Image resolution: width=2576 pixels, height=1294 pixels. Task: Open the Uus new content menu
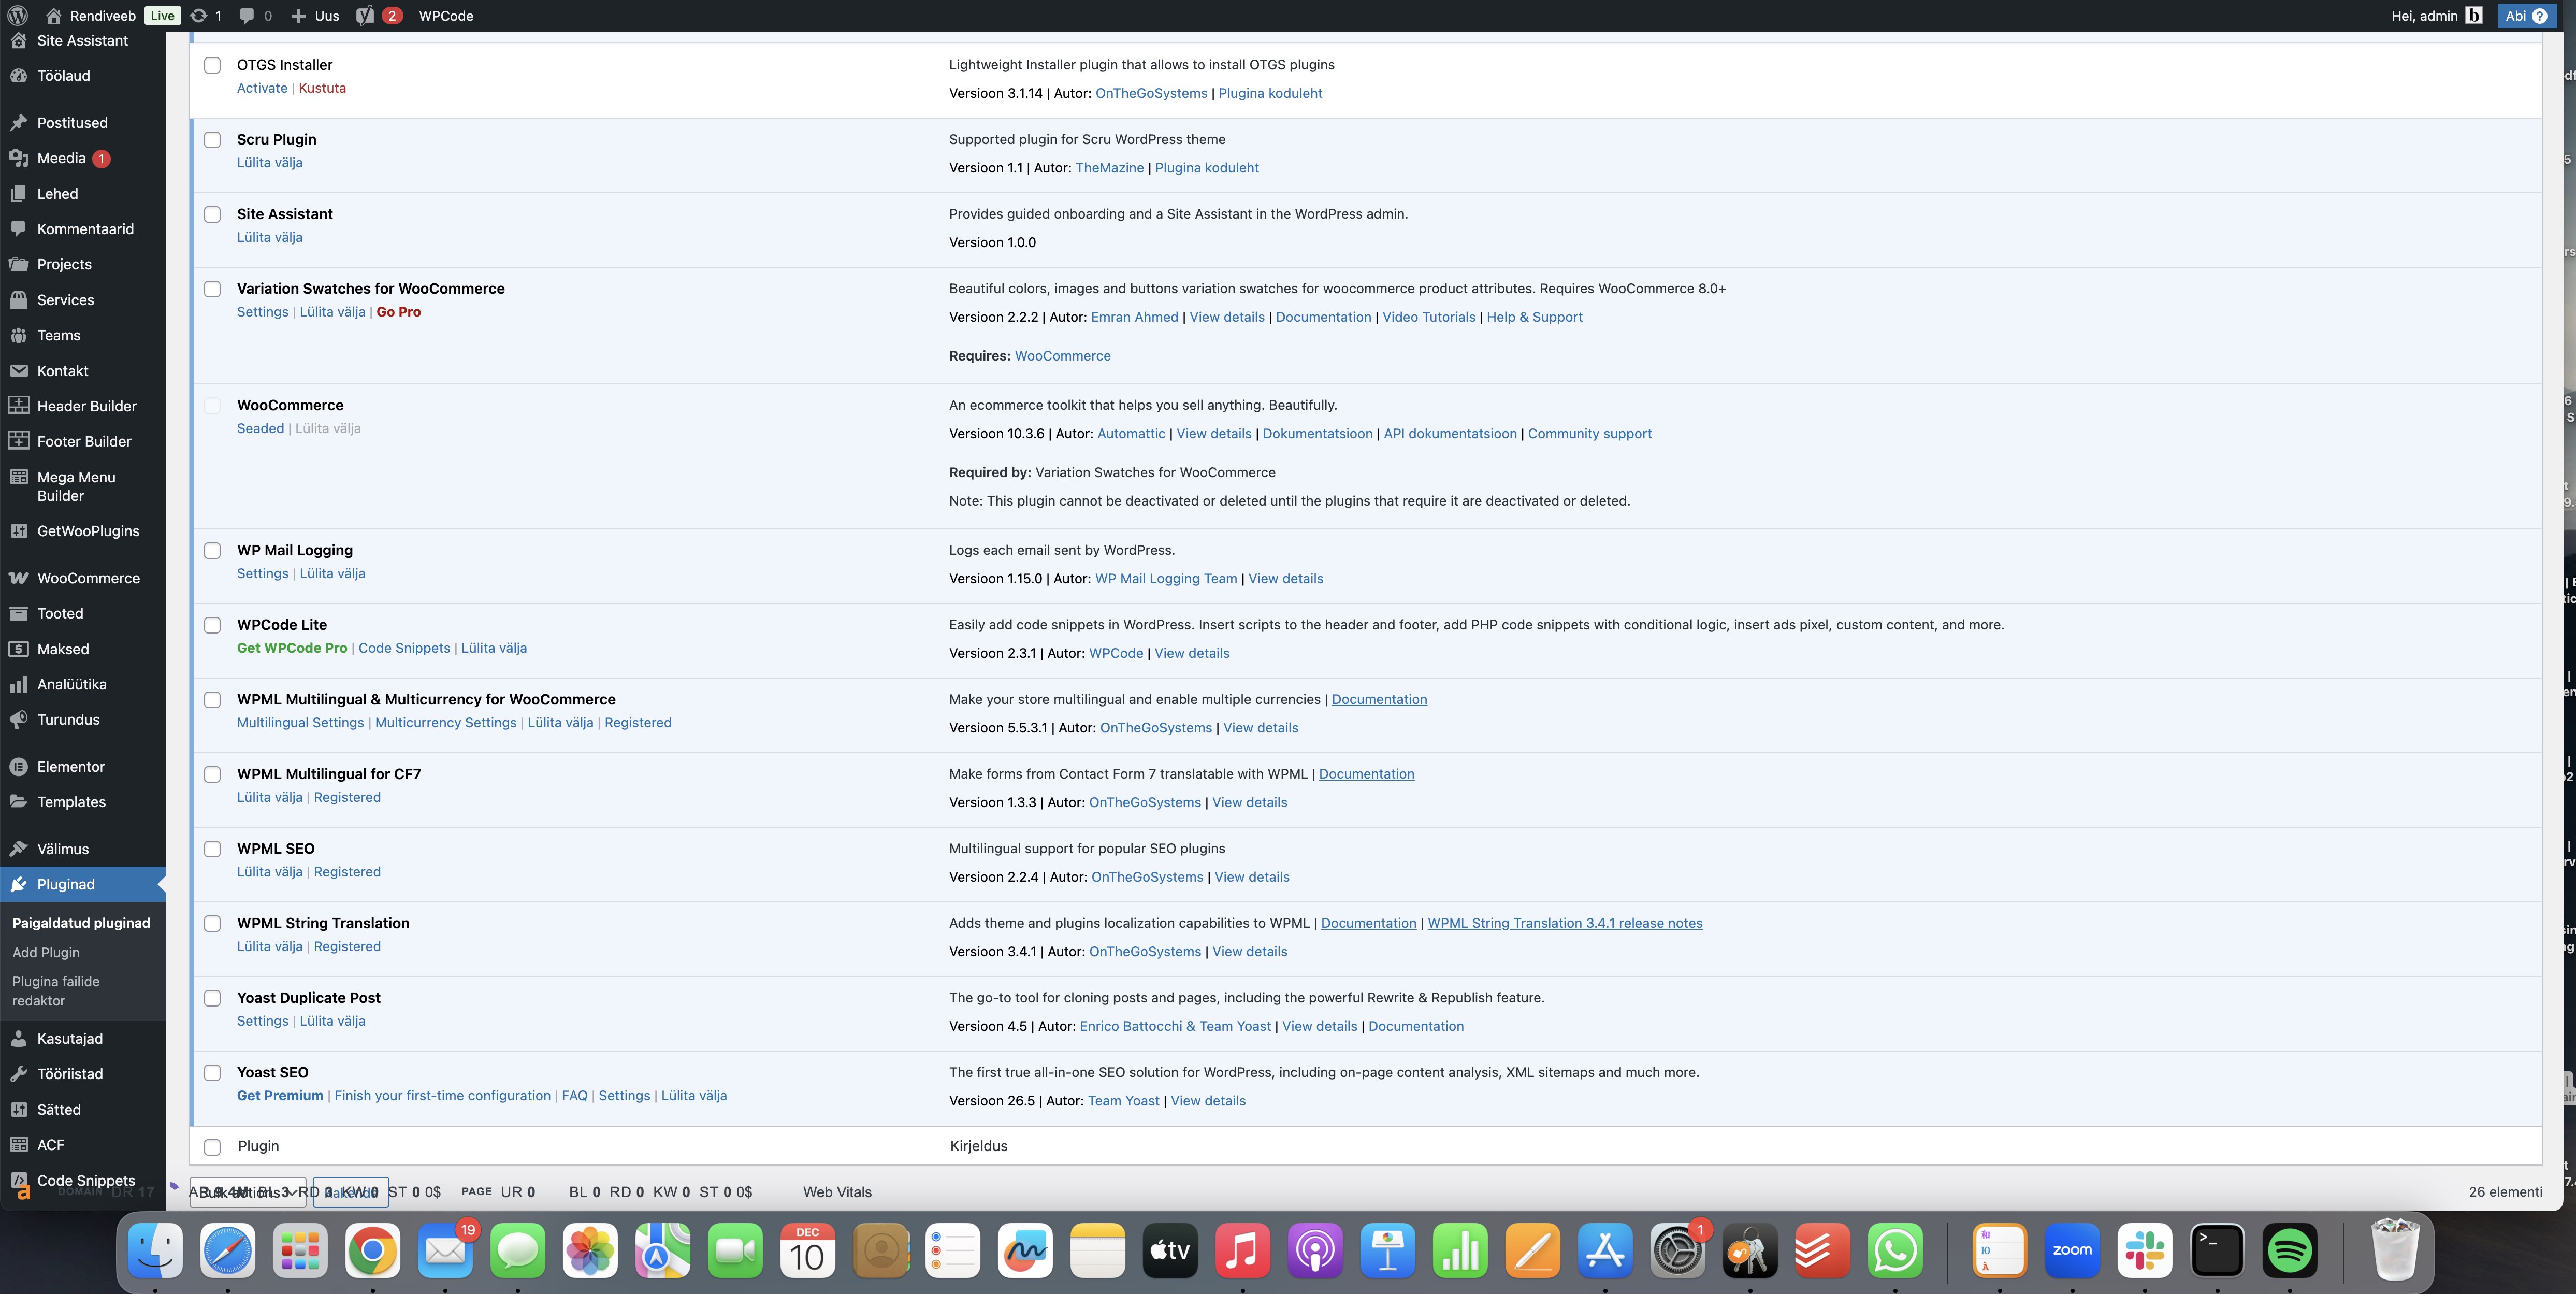[x=315, y=15]
